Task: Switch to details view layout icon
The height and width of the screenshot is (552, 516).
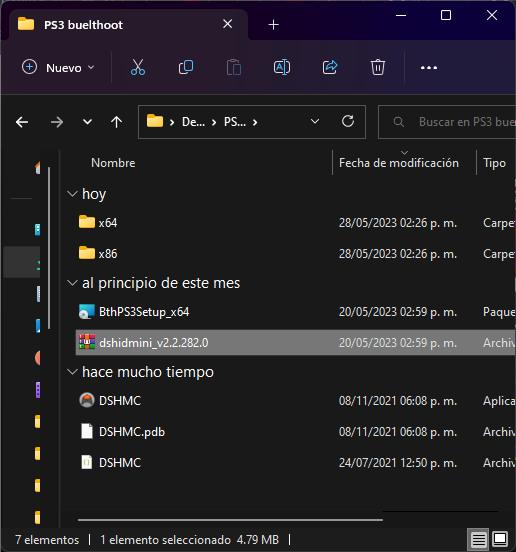Action: coord(479,539)
